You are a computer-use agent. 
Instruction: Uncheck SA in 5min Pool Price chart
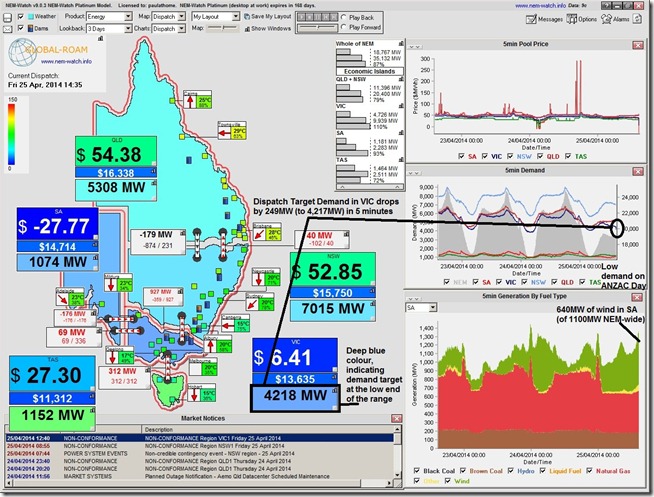pos(461,156)
